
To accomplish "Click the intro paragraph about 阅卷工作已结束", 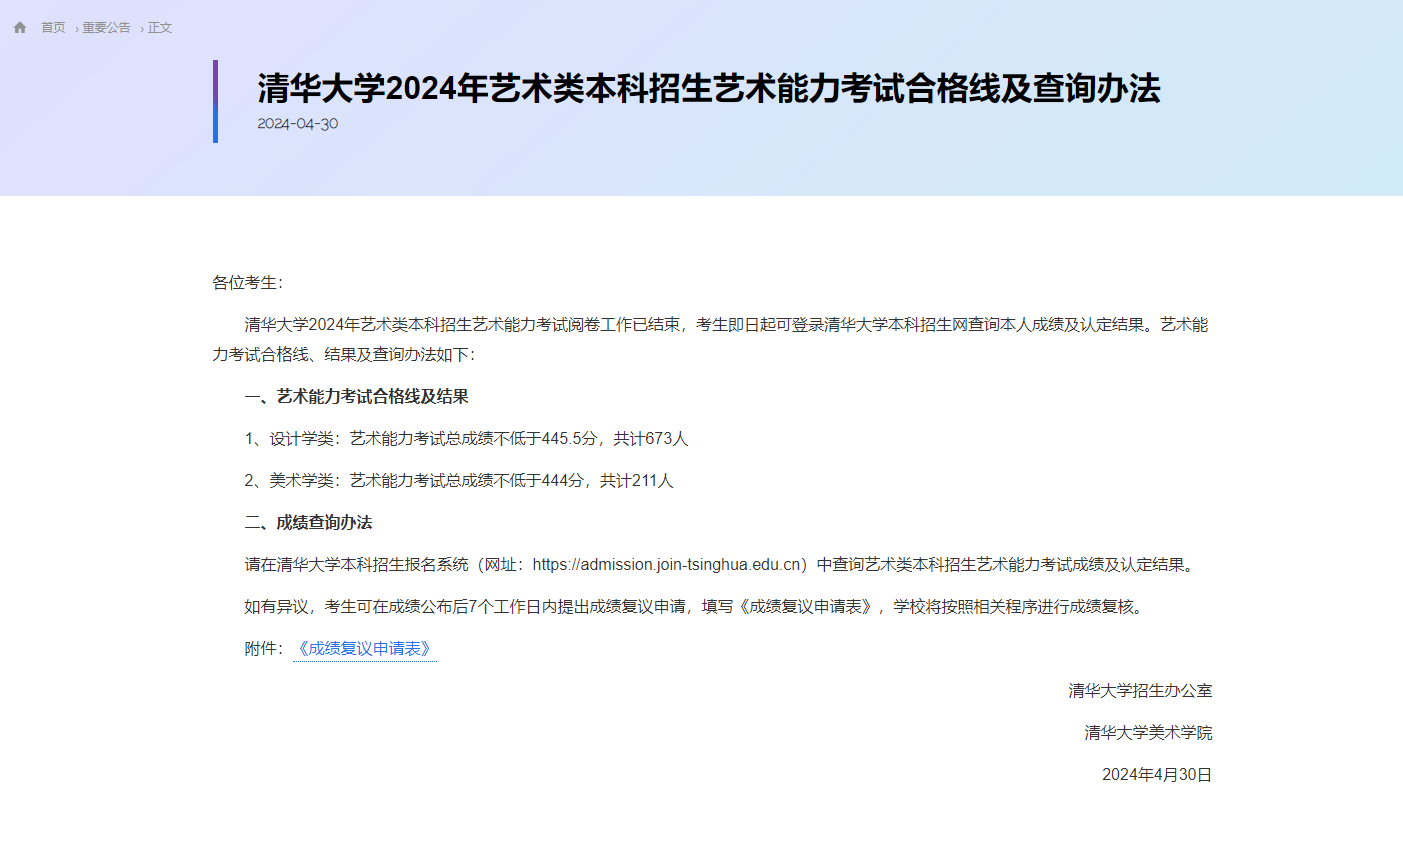I will [710, 340].
